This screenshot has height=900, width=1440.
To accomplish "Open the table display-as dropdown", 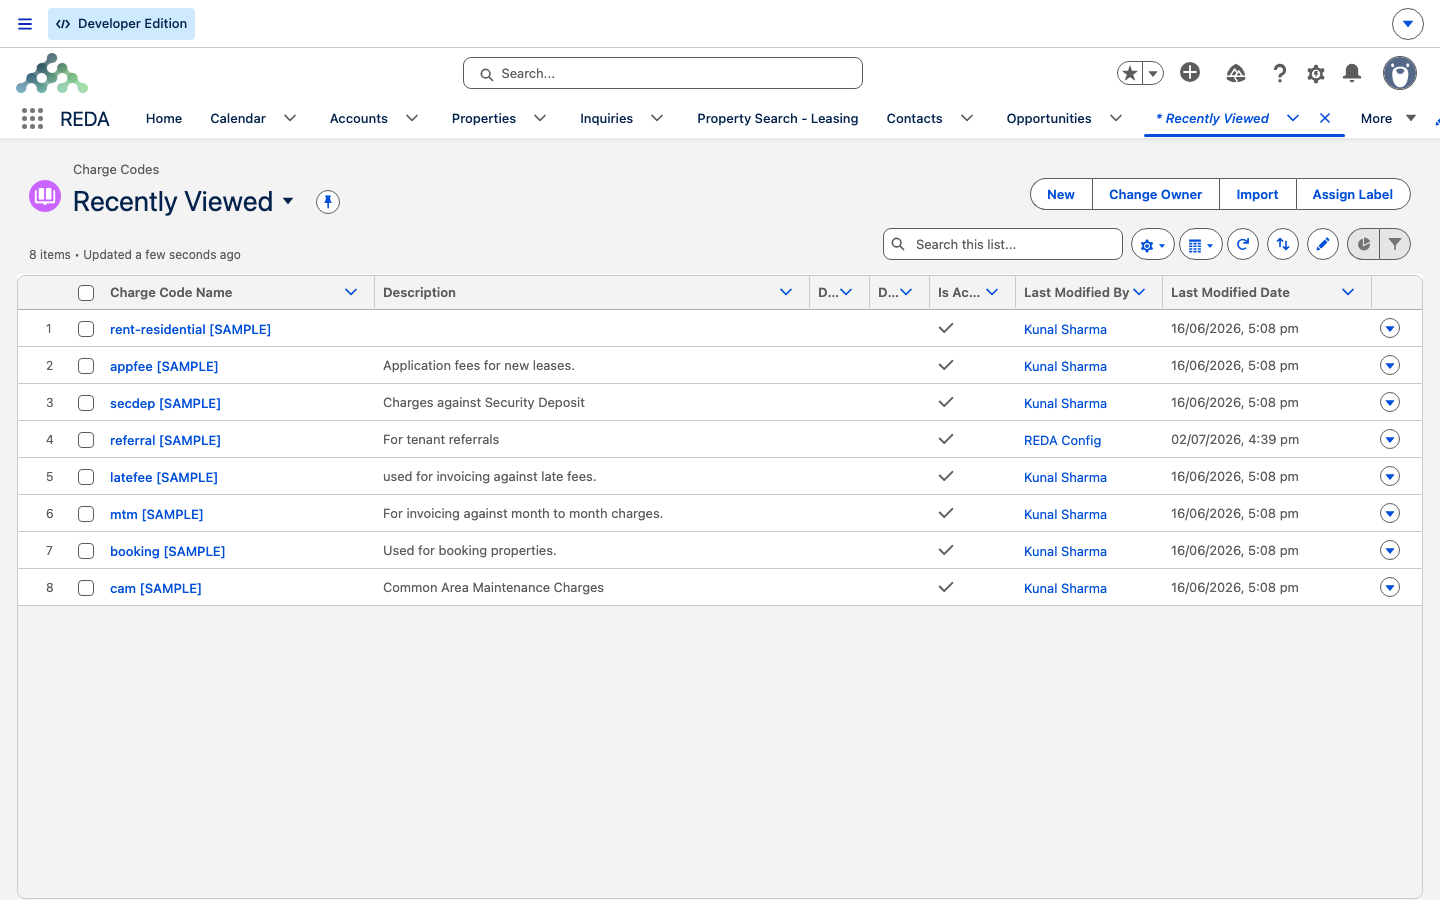I will click(1201, 244).
